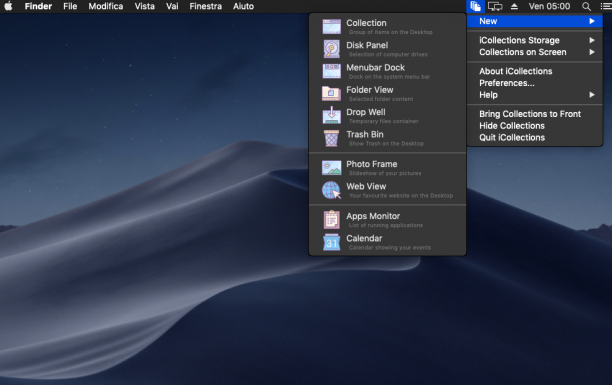The width and height of the screenshot is (612, 385).
Task: Click 'Slideshow of your pictures' text
Action: pyautogui.click(x=385, y=173)
